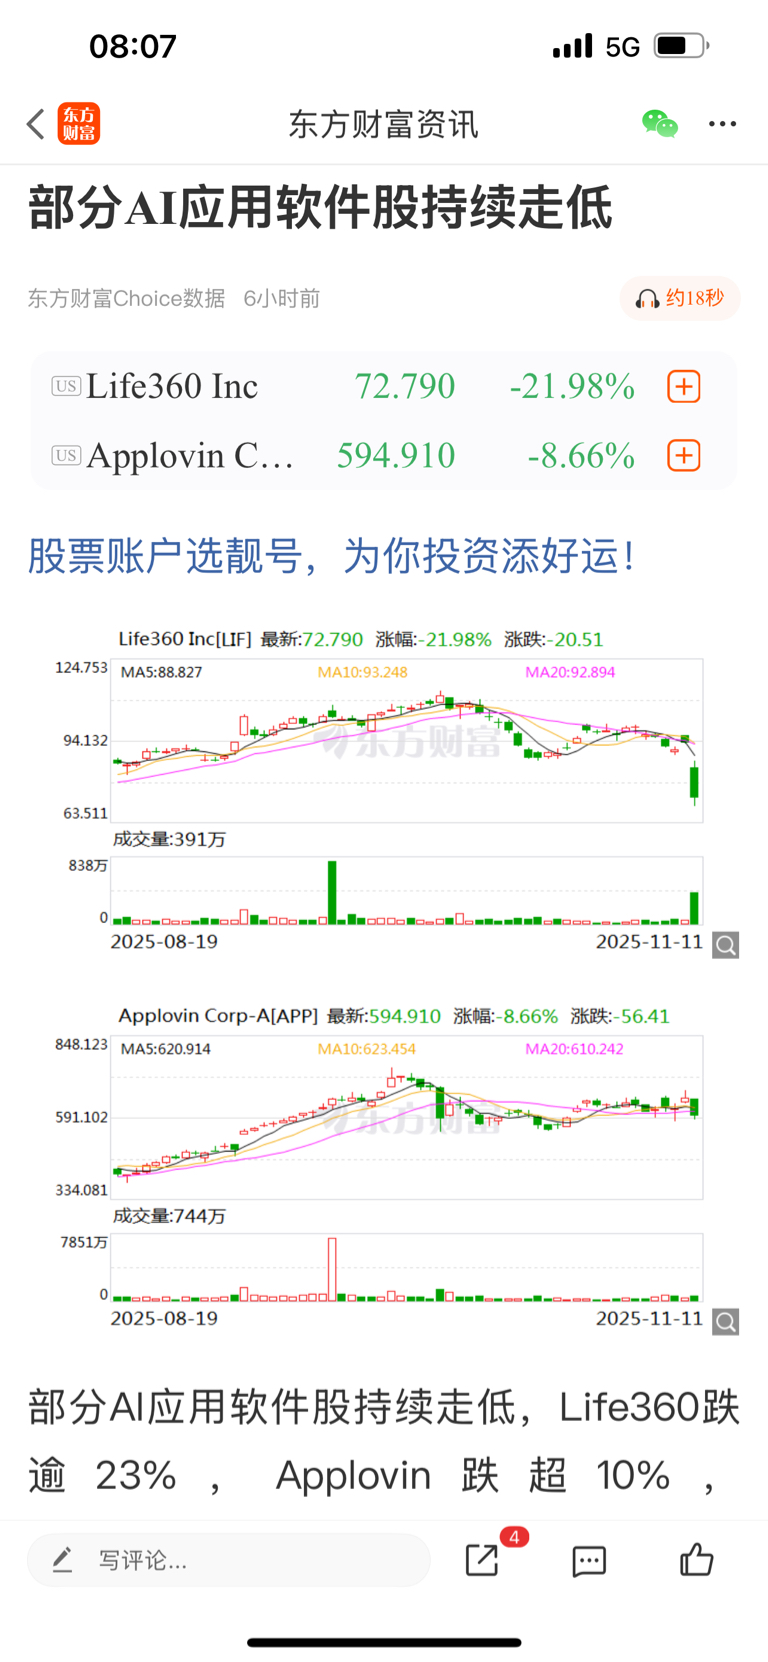This screenshot has width=768, height=1662.
Task: Tap Applovin price 594.910
Action: tap(396, 455)
